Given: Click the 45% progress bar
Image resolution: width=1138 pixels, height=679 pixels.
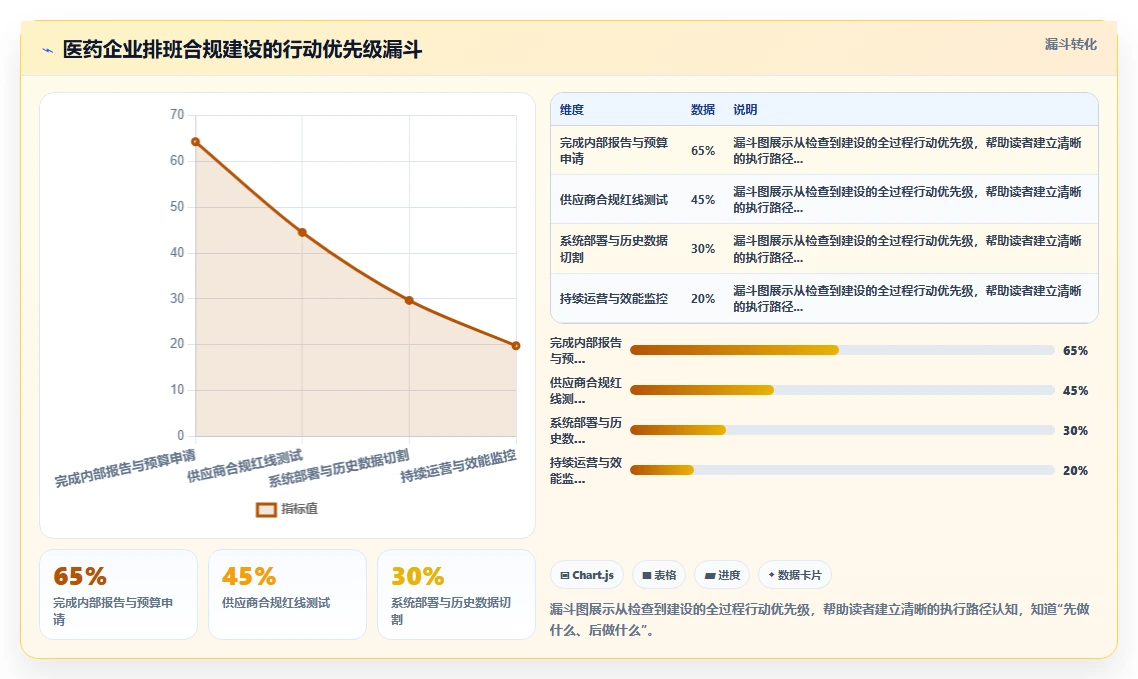Looking at the screenshot, I should 842,390.
